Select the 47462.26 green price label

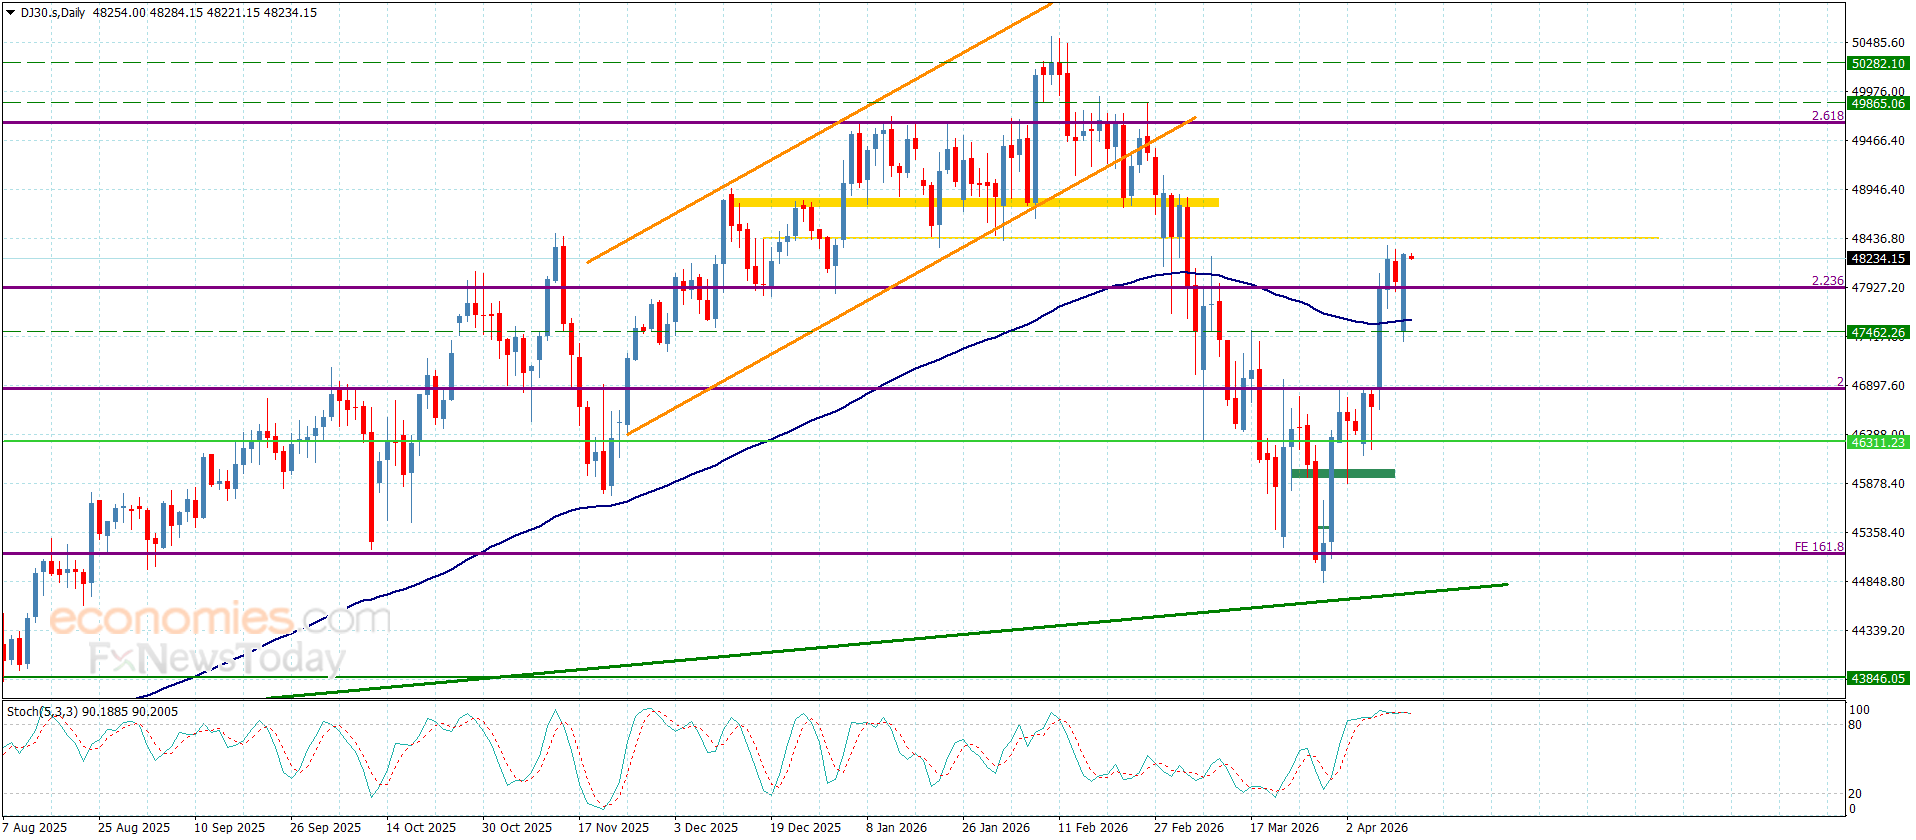coord(1878,332)
